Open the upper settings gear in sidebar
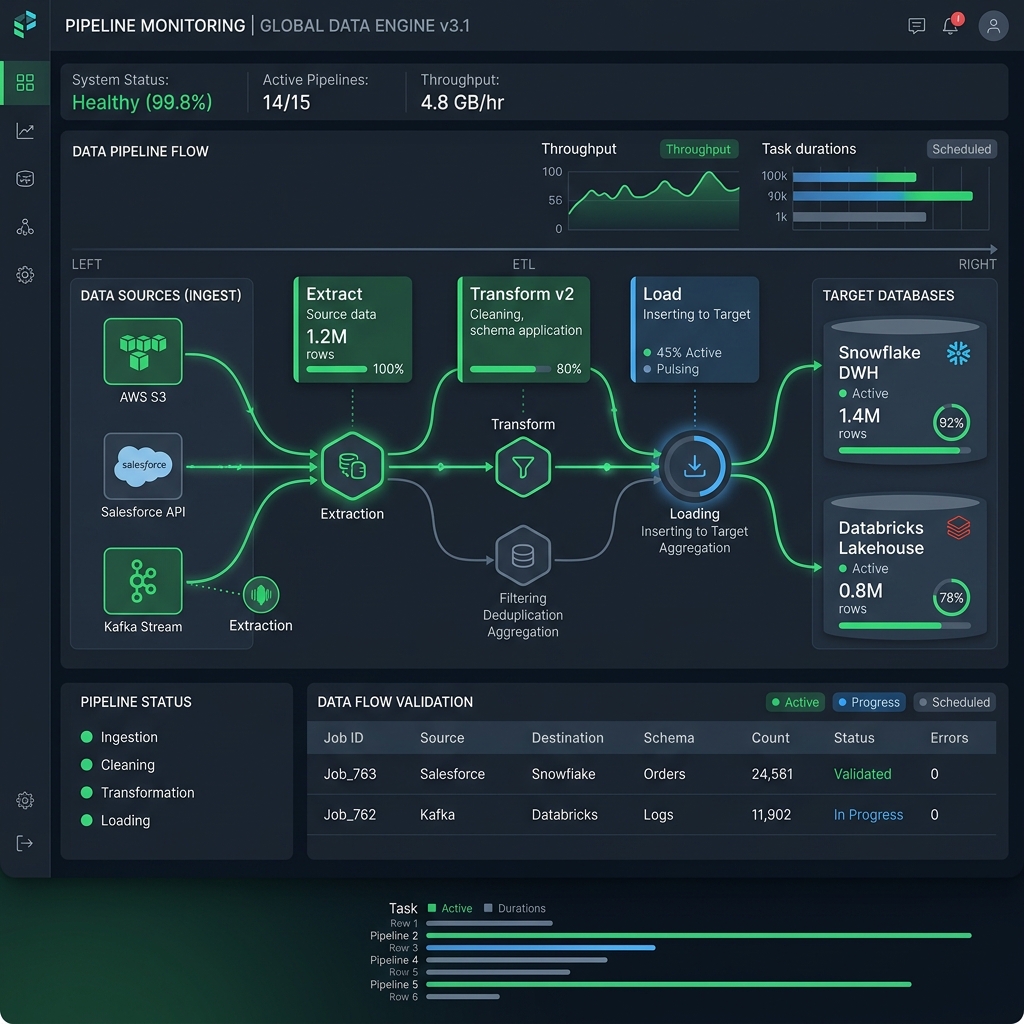Screen dimensions: 1024x1024 click(x=25, y=274)
